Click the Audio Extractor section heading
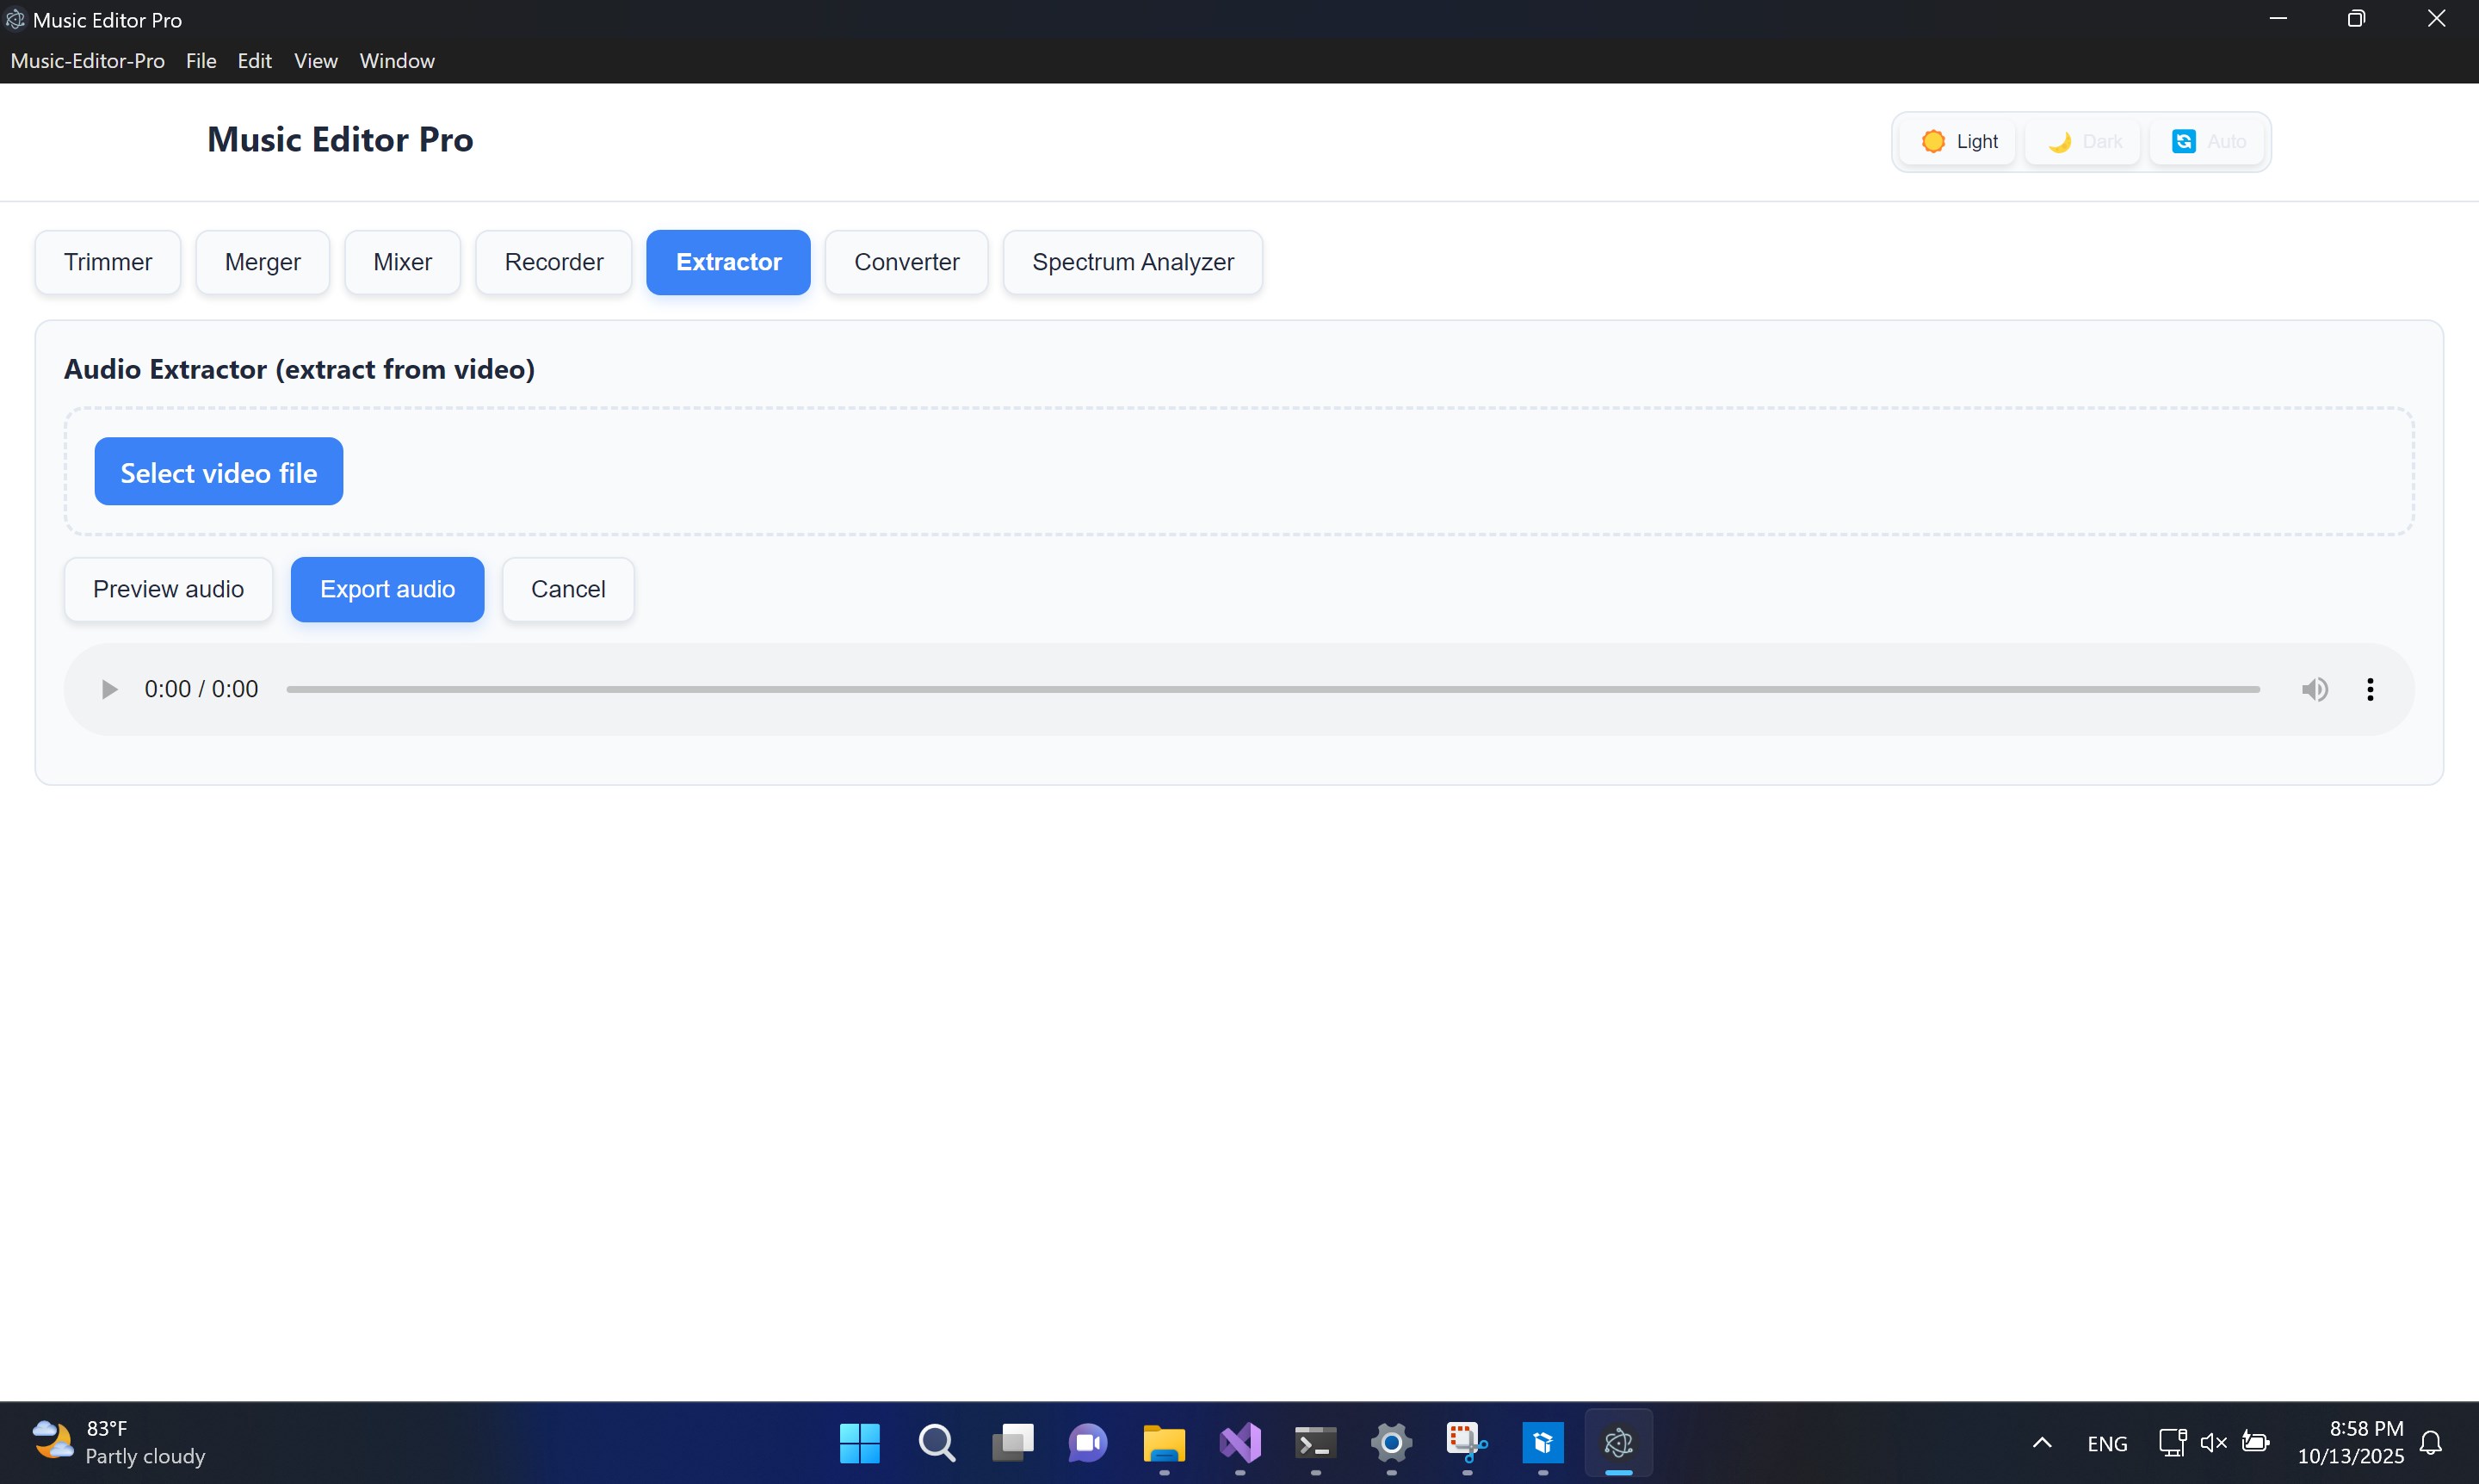 299,369
